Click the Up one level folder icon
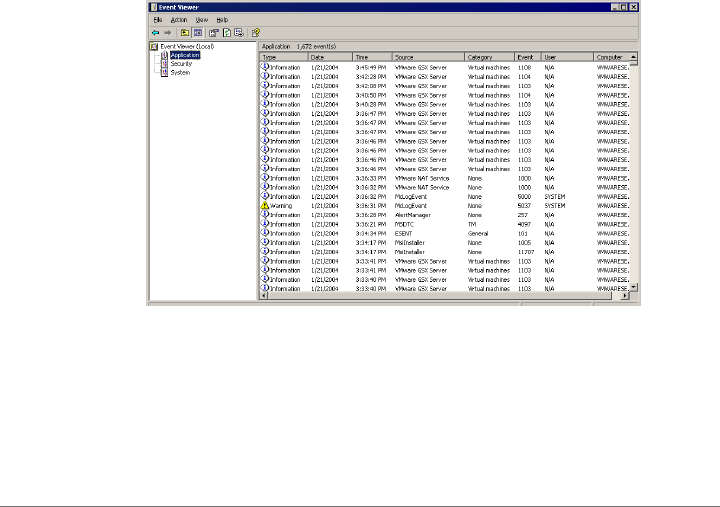The height and width of the screenshot is (507, 720). click(x=184, y=32)
